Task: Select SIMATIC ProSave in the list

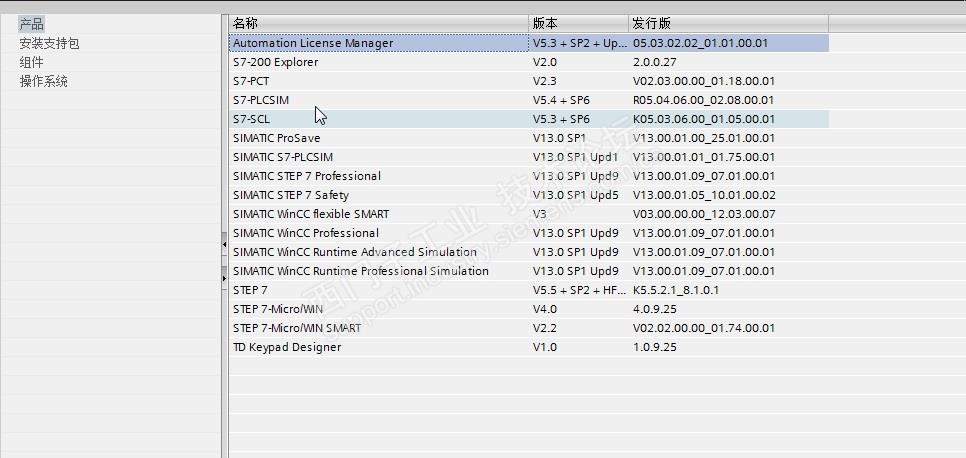Action: [x=277, y=138]
